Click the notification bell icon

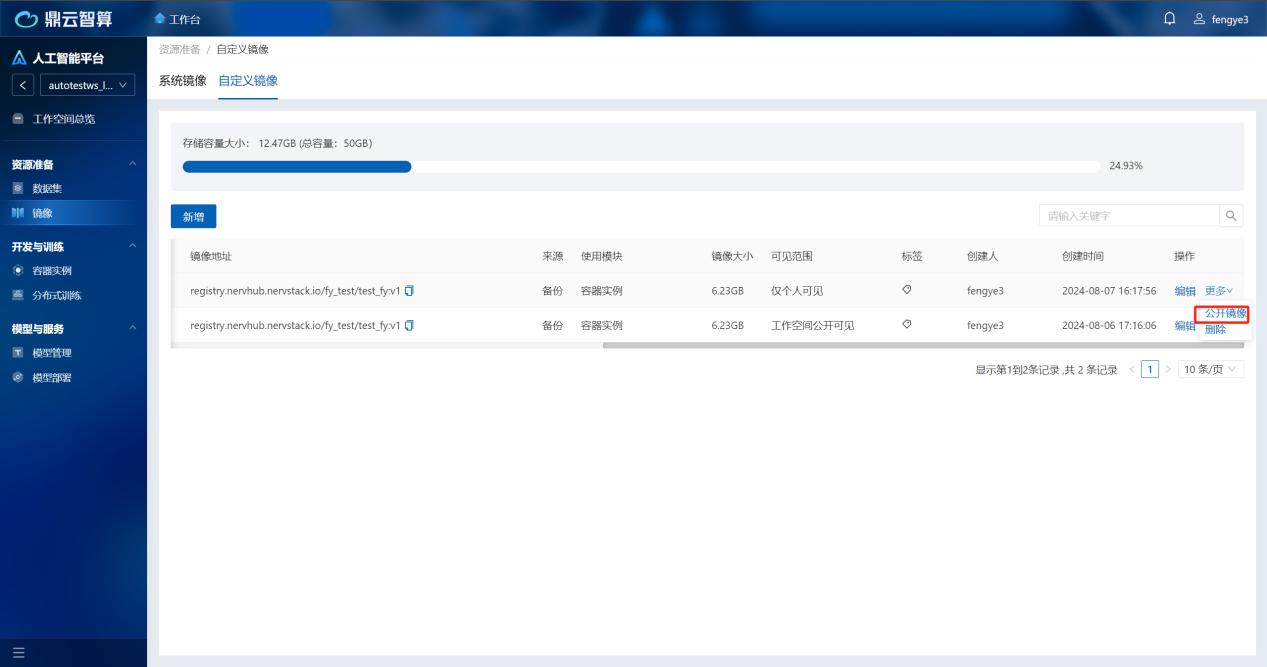pos(1170,18)
